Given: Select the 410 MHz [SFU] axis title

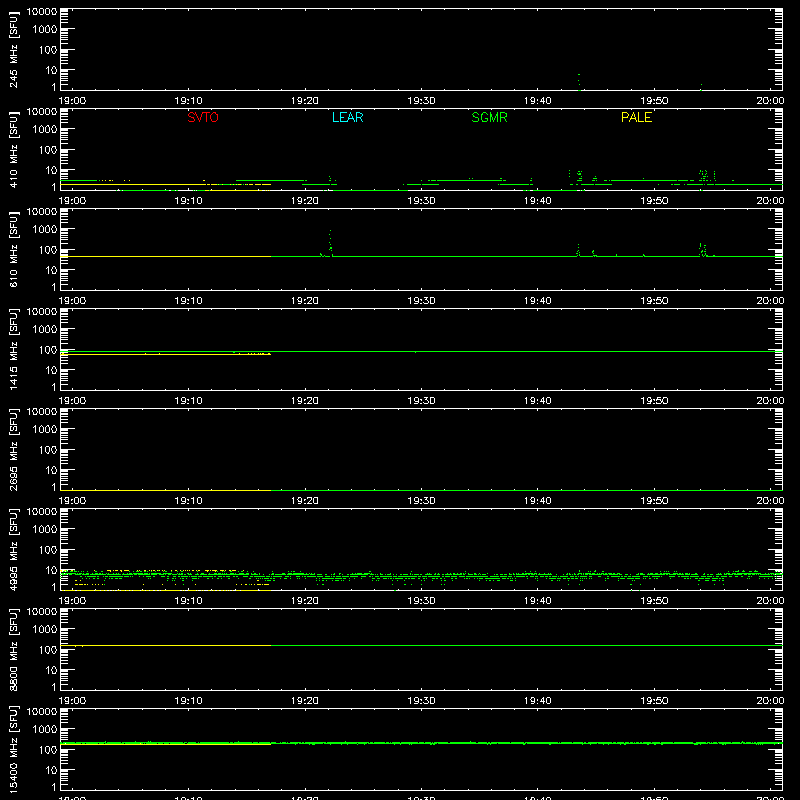Looking at the screenshot, I should point(13,150).
